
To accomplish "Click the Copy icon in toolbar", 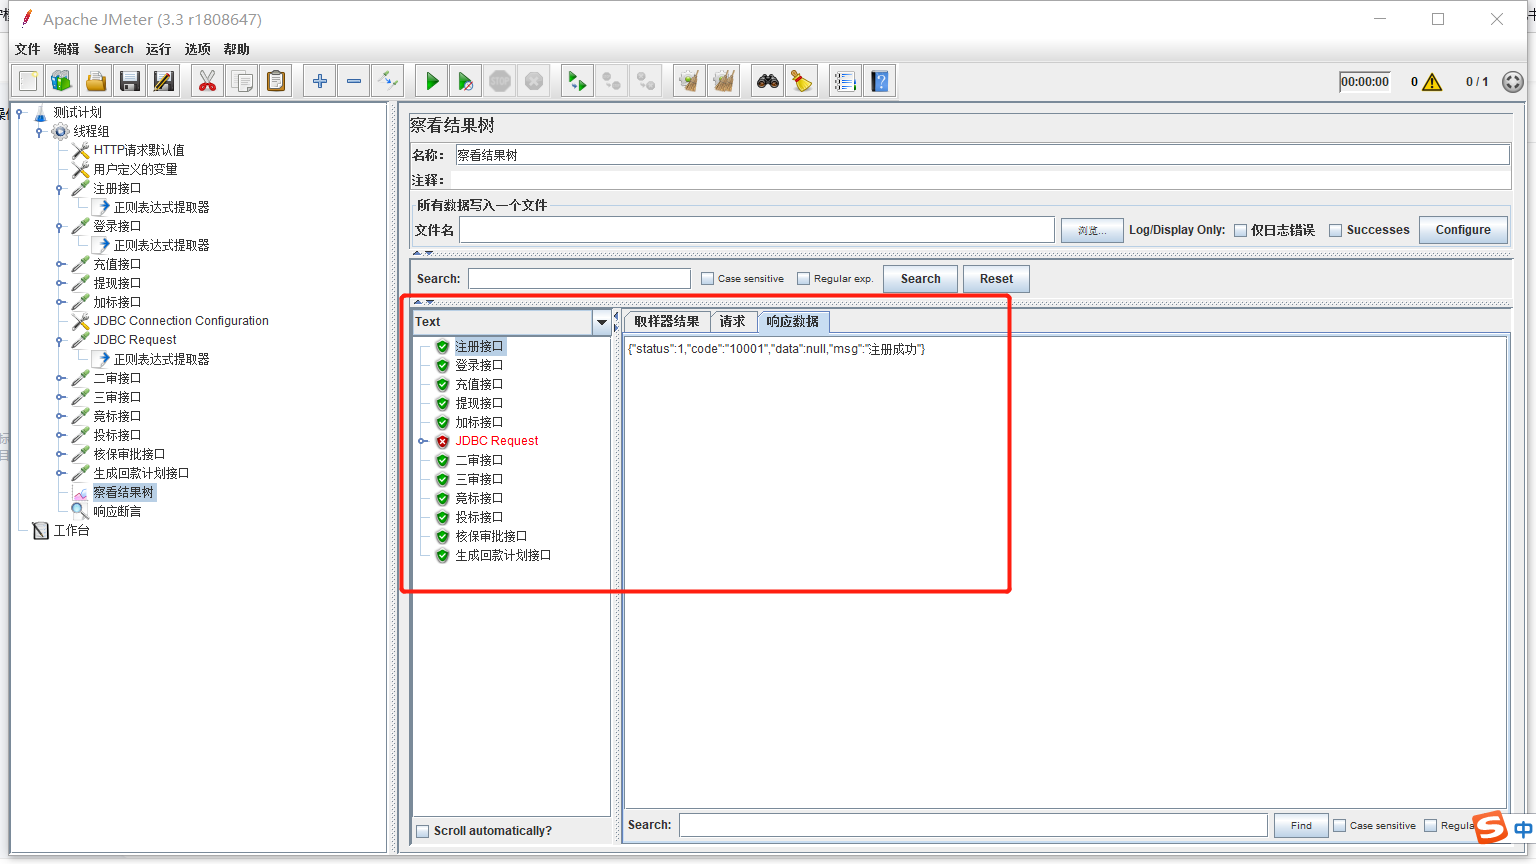I will 241,81.
